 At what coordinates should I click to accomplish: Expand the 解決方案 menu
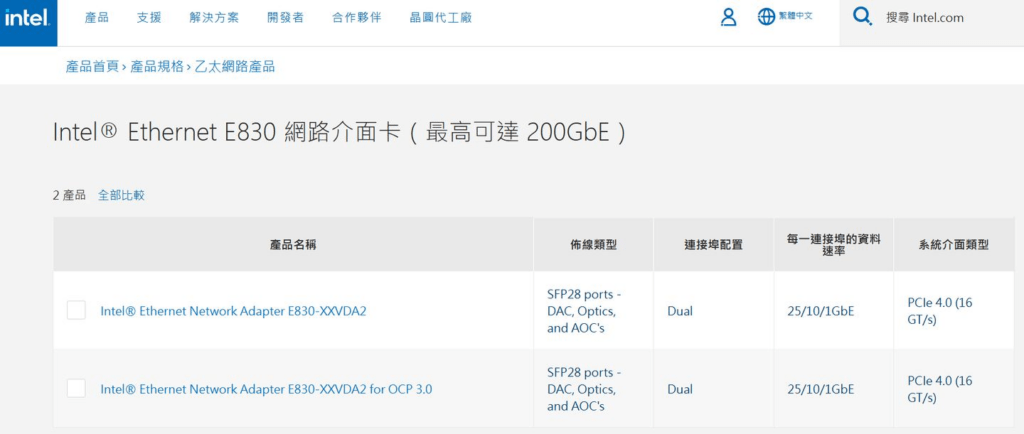214,18
